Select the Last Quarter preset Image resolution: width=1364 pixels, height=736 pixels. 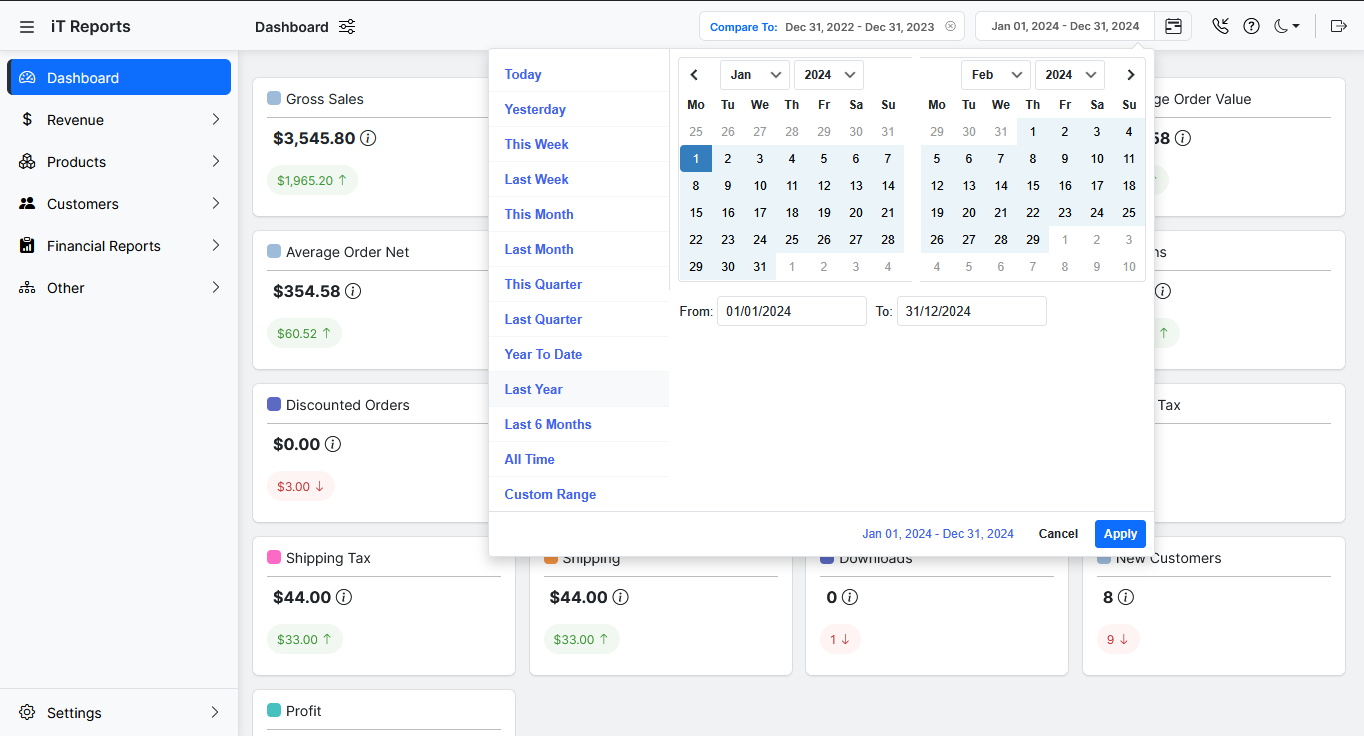[x=543, y=319]
